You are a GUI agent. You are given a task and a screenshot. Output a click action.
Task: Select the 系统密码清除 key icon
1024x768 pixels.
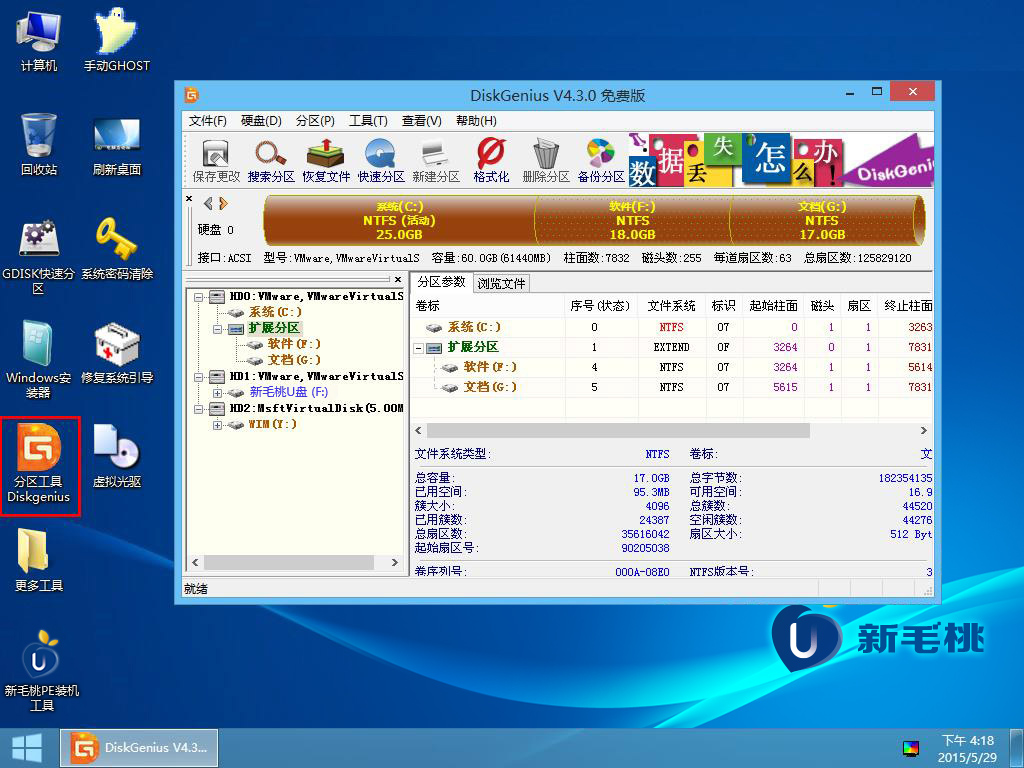(116, 249)
